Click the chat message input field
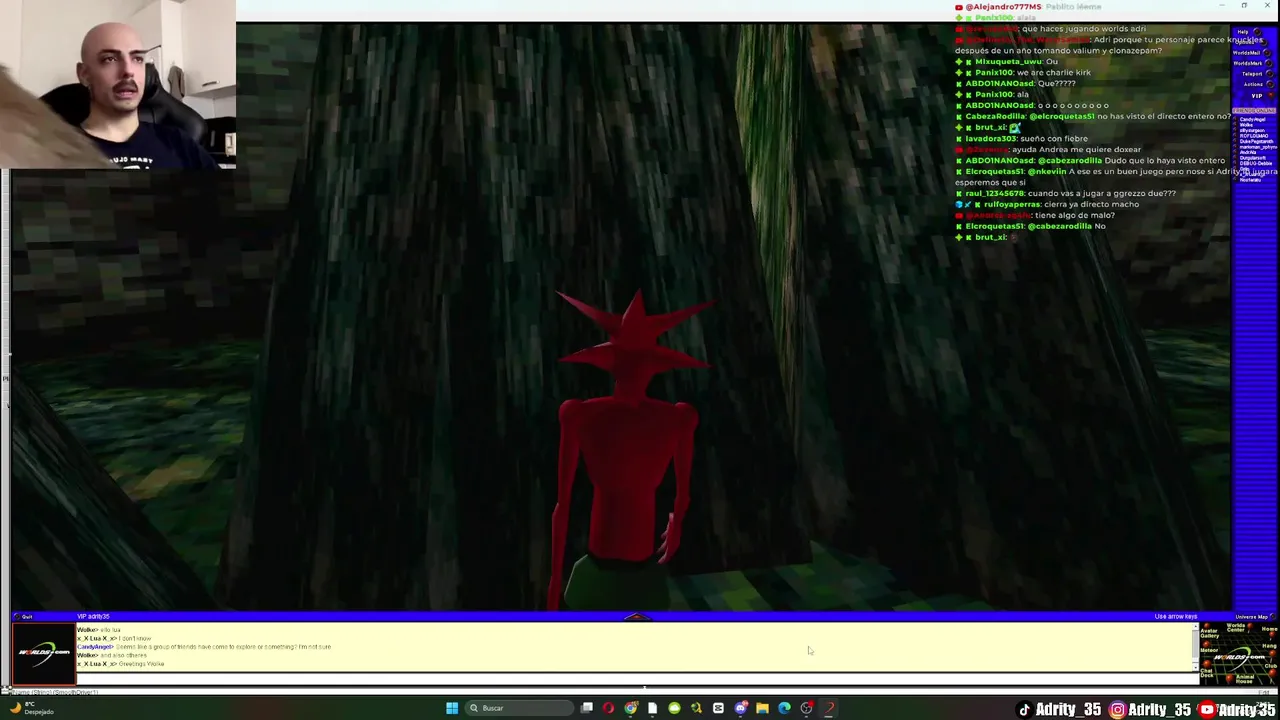The width and height of the screenshot is (1280, 720). 636,677
